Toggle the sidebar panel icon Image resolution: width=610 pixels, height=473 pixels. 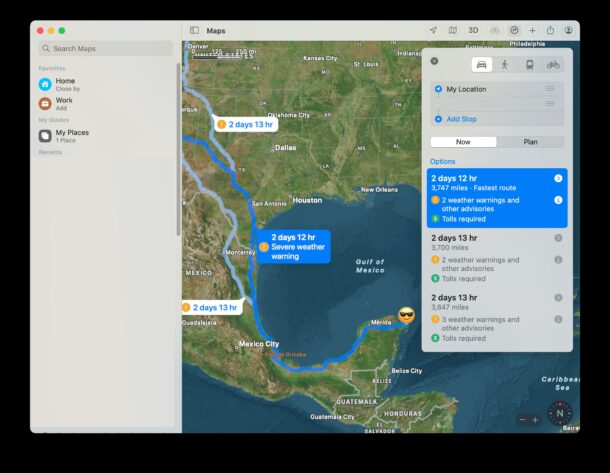click(x=194, y=31)
